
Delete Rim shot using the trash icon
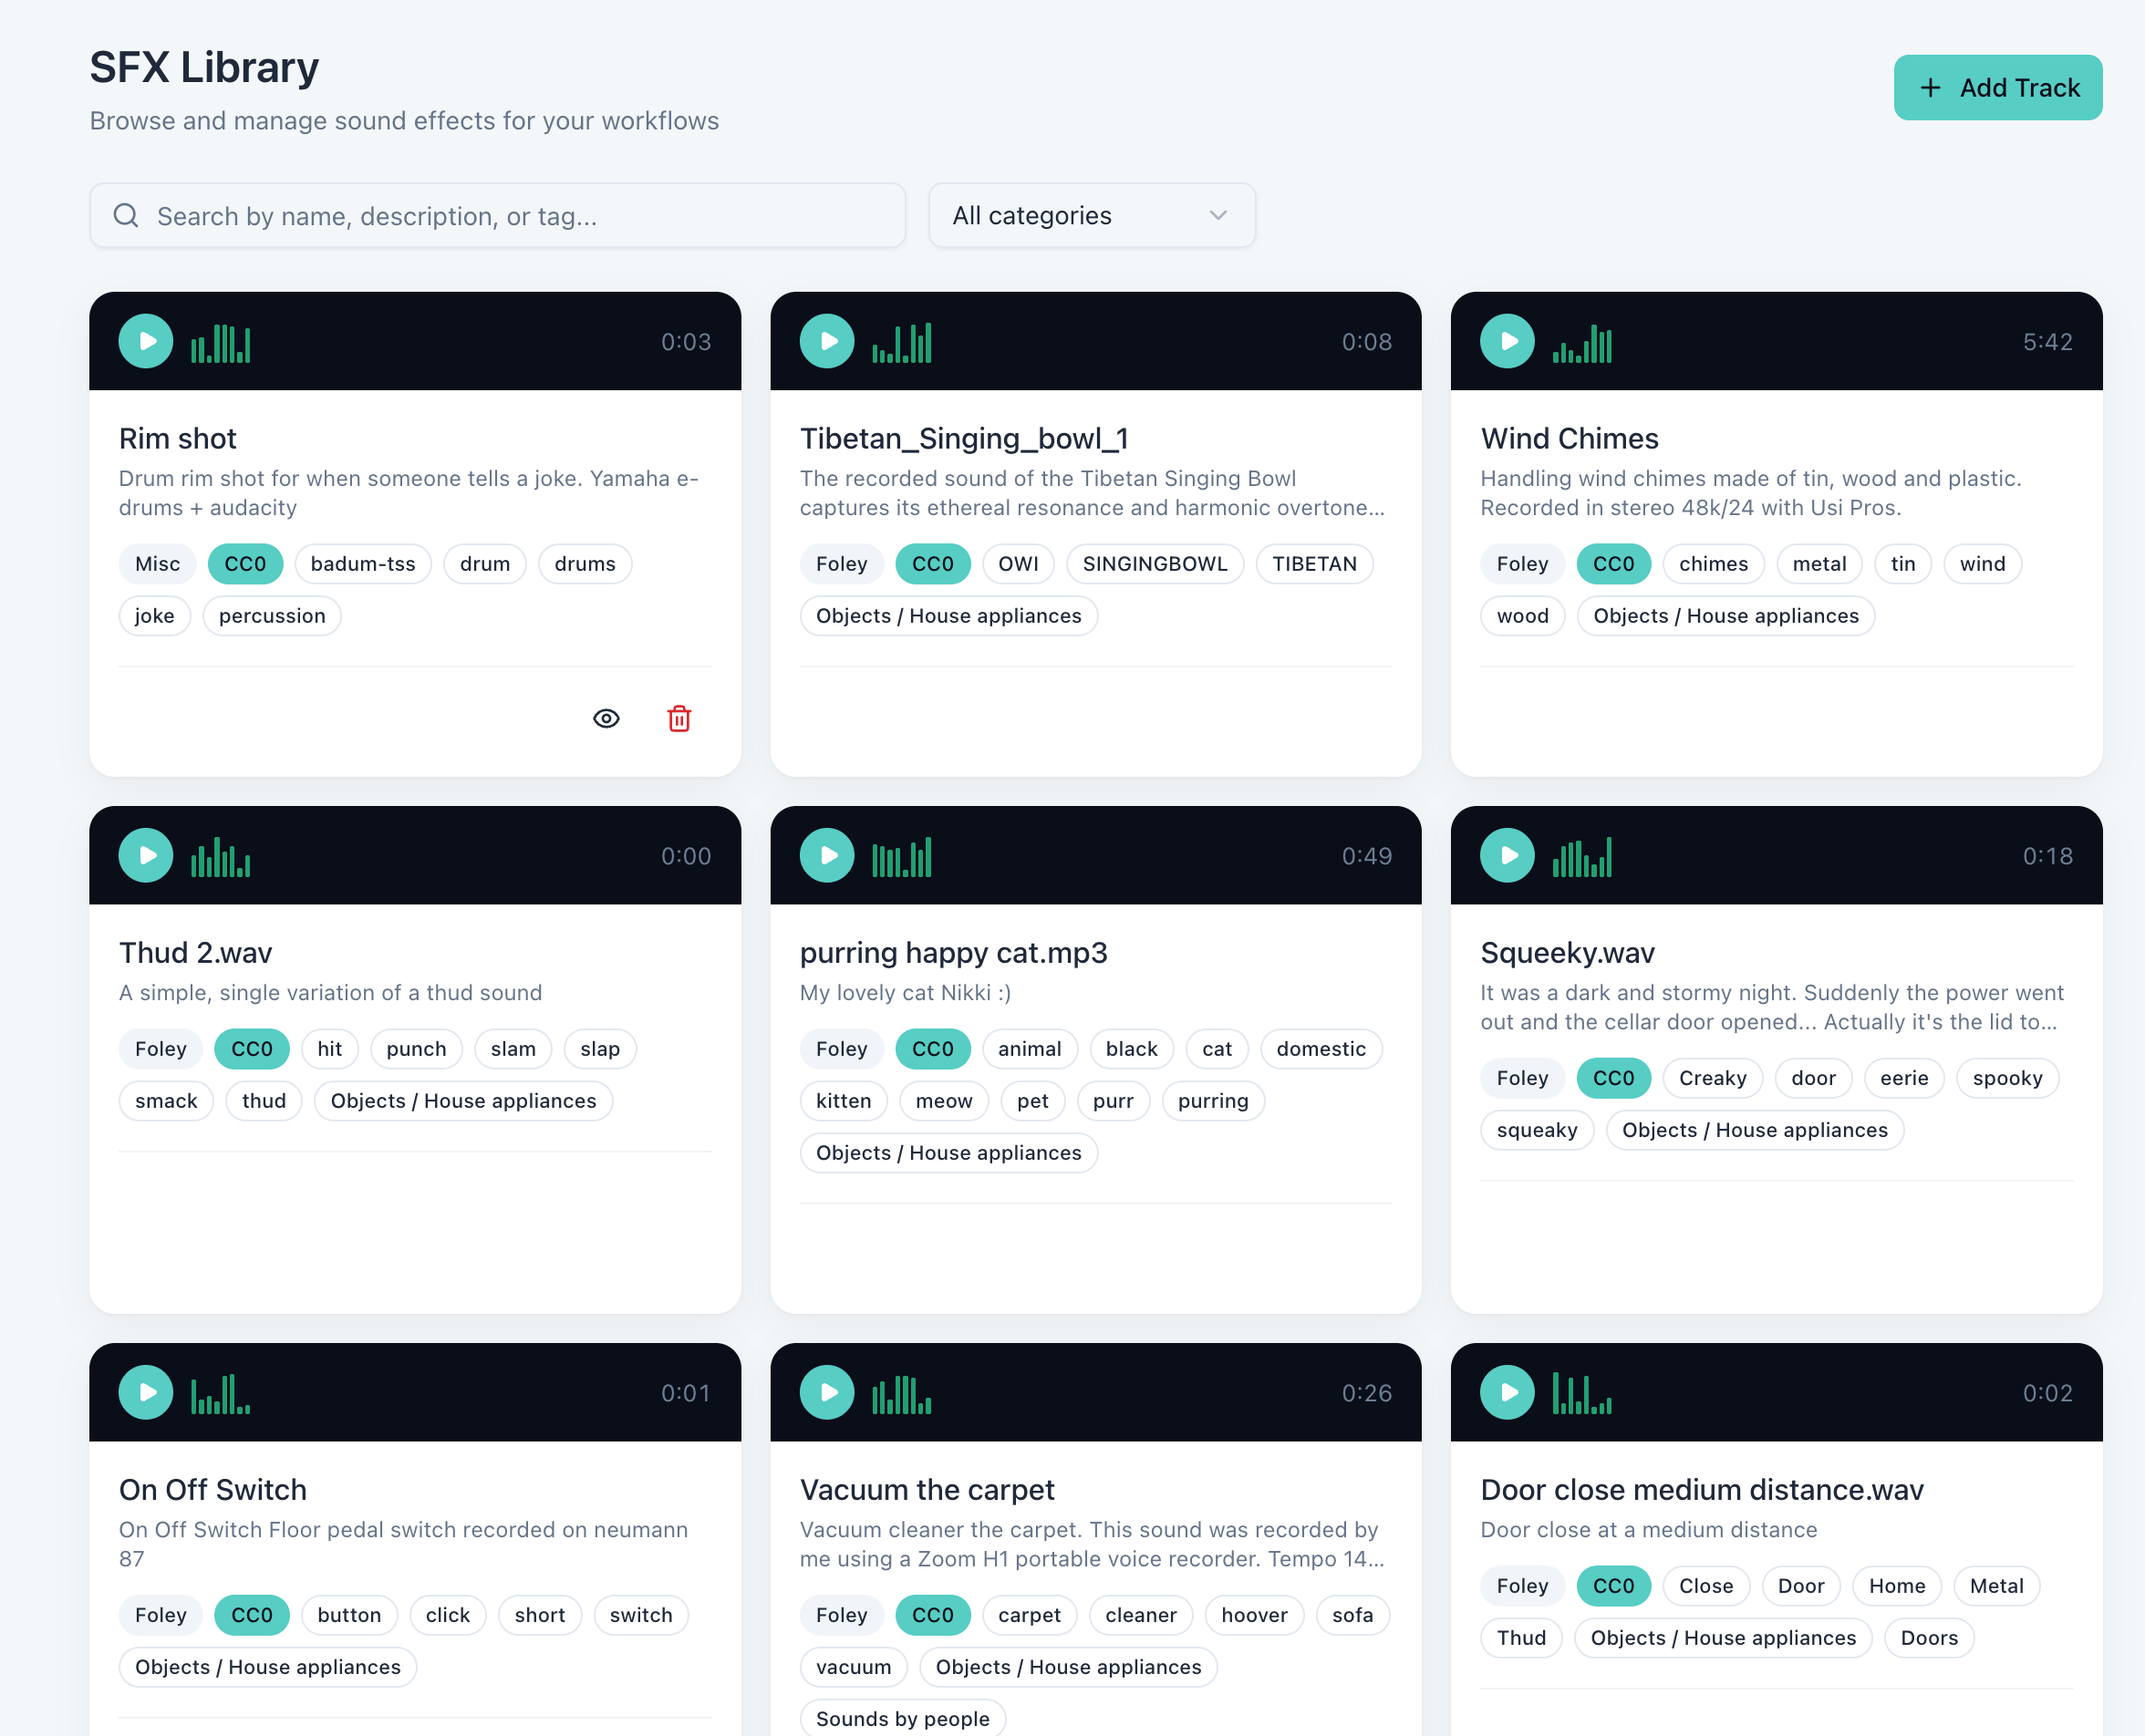[x=678, y=718]
